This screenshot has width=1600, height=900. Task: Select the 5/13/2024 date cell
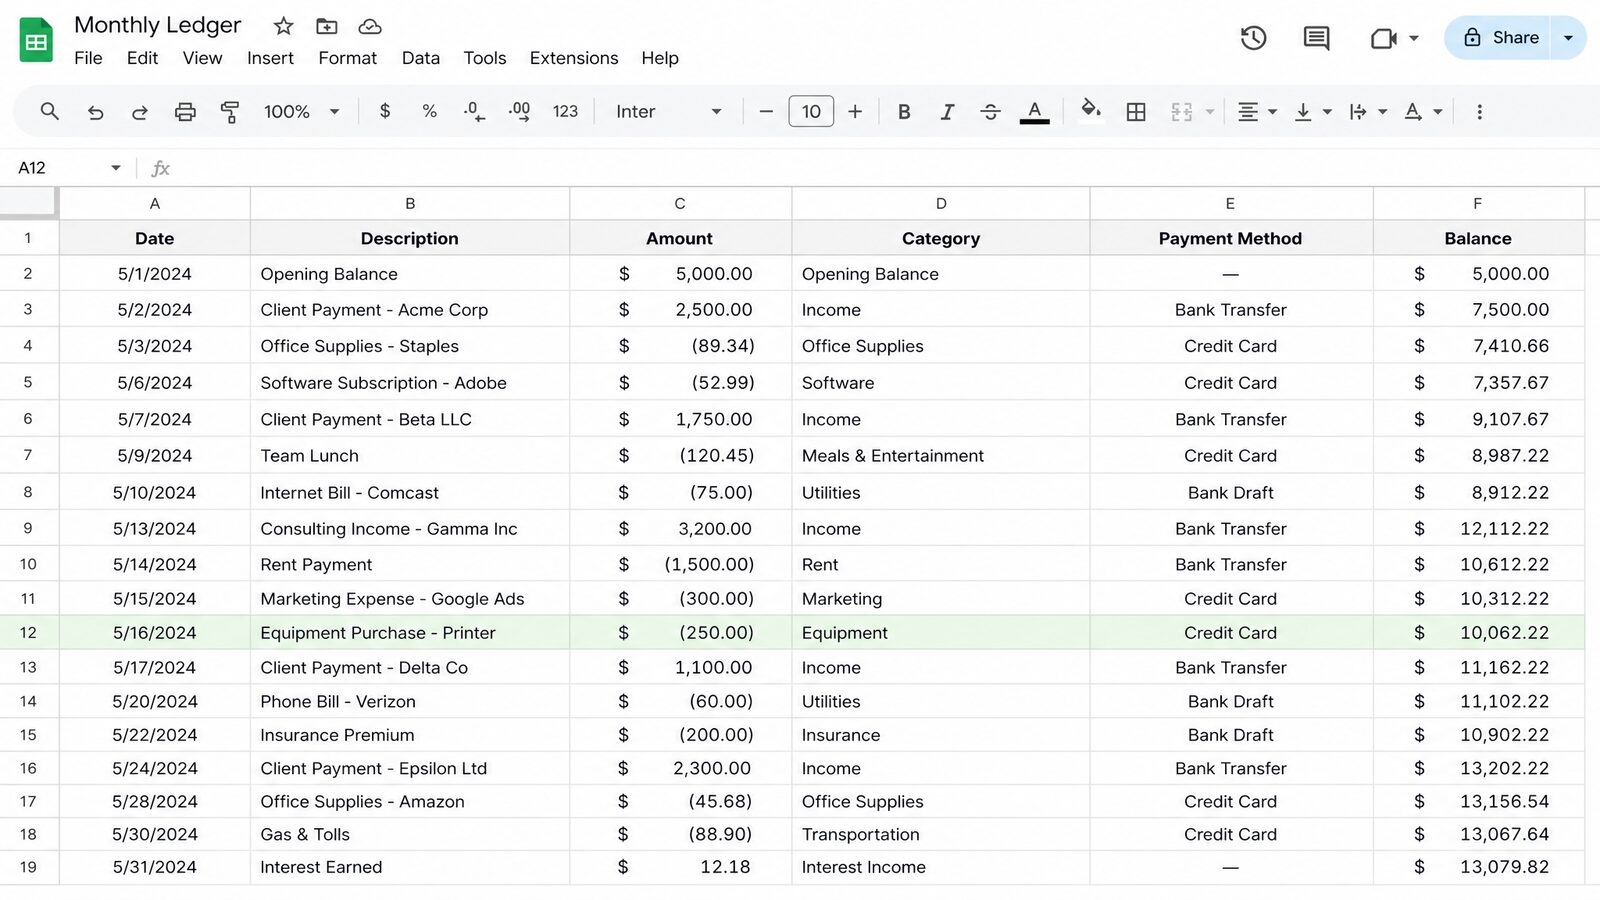pos(154,528)
